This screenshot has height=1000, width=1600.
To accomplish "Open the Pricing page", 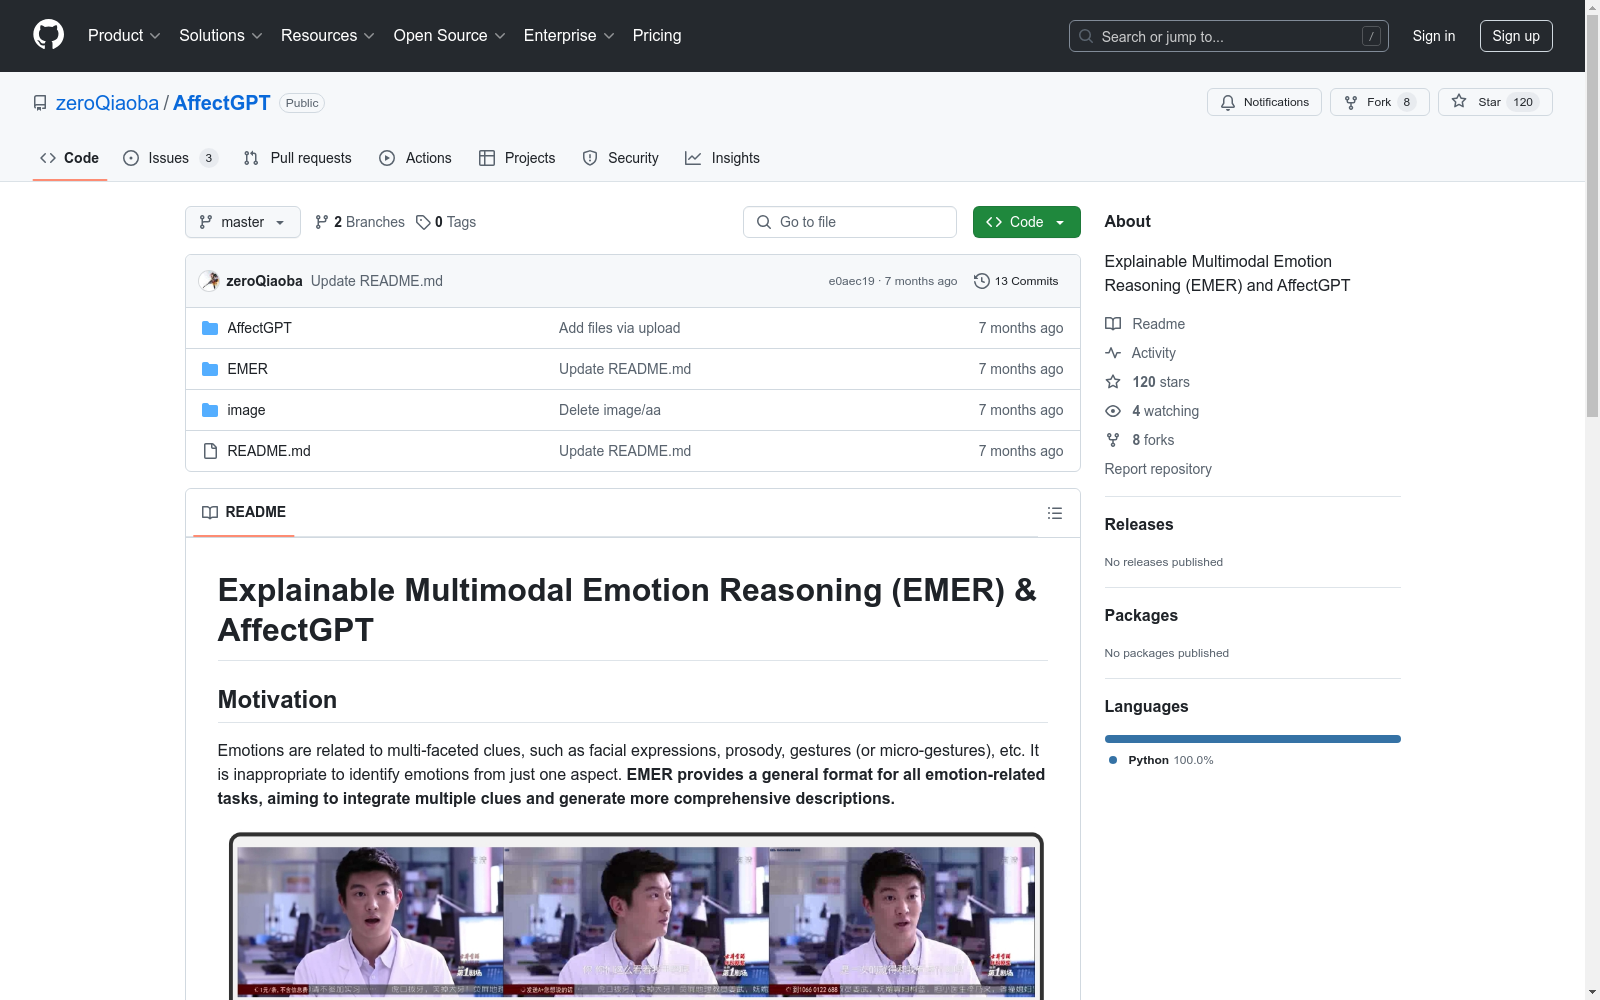I will 657,35.
